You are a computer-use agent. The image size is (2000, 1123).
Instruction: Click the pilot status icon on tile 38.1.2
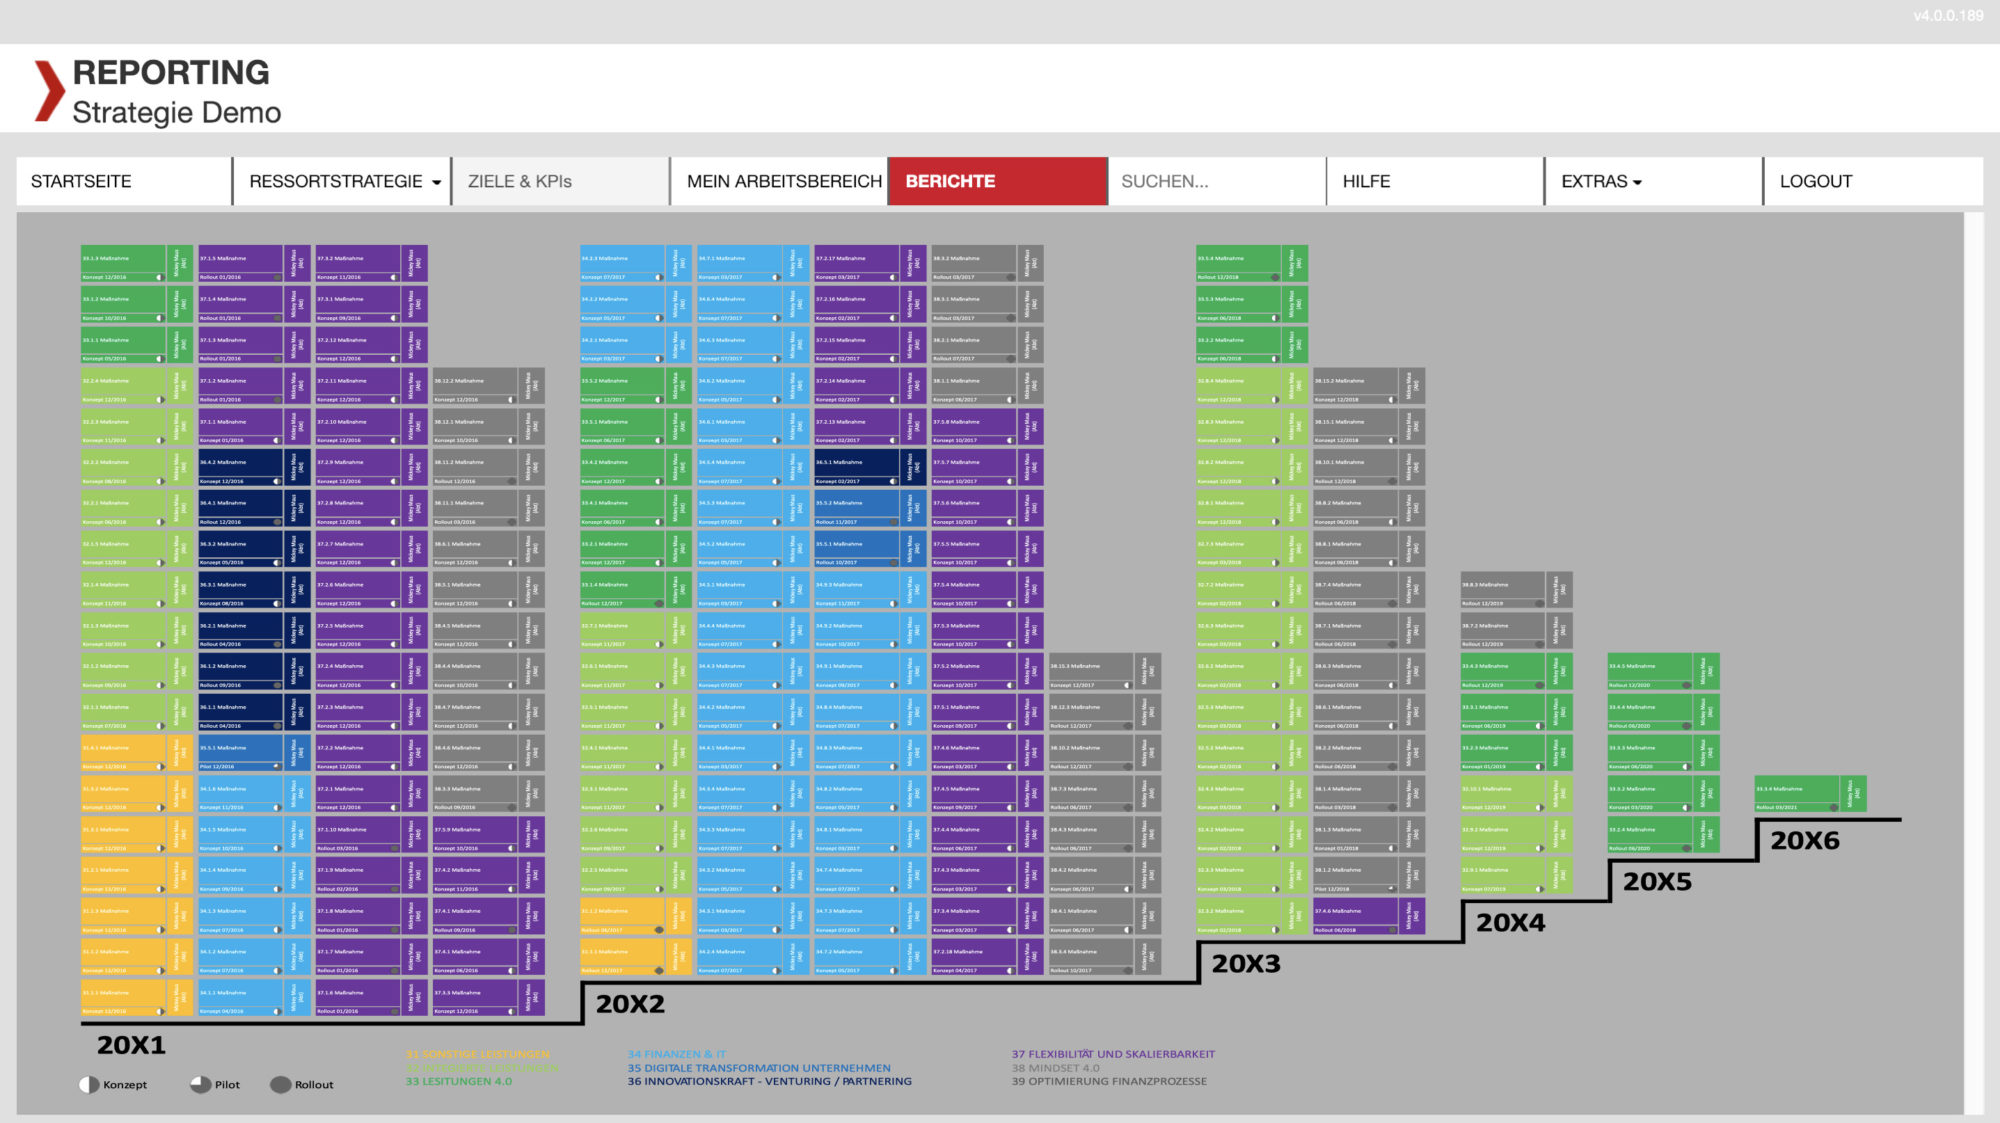(x=1391, y=889)
